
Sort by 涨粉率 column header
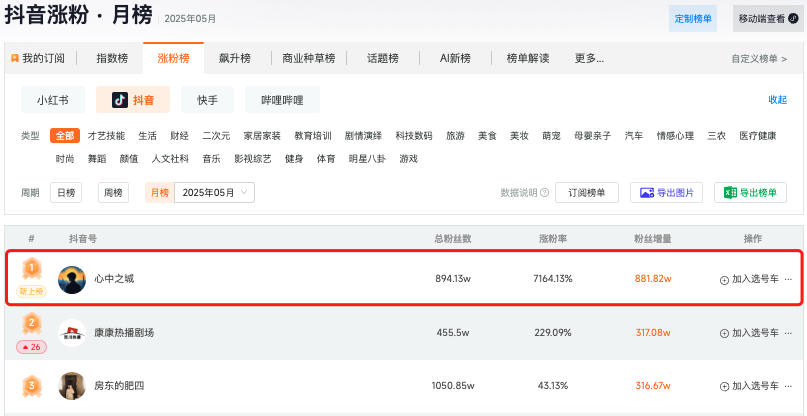[553, 238]
